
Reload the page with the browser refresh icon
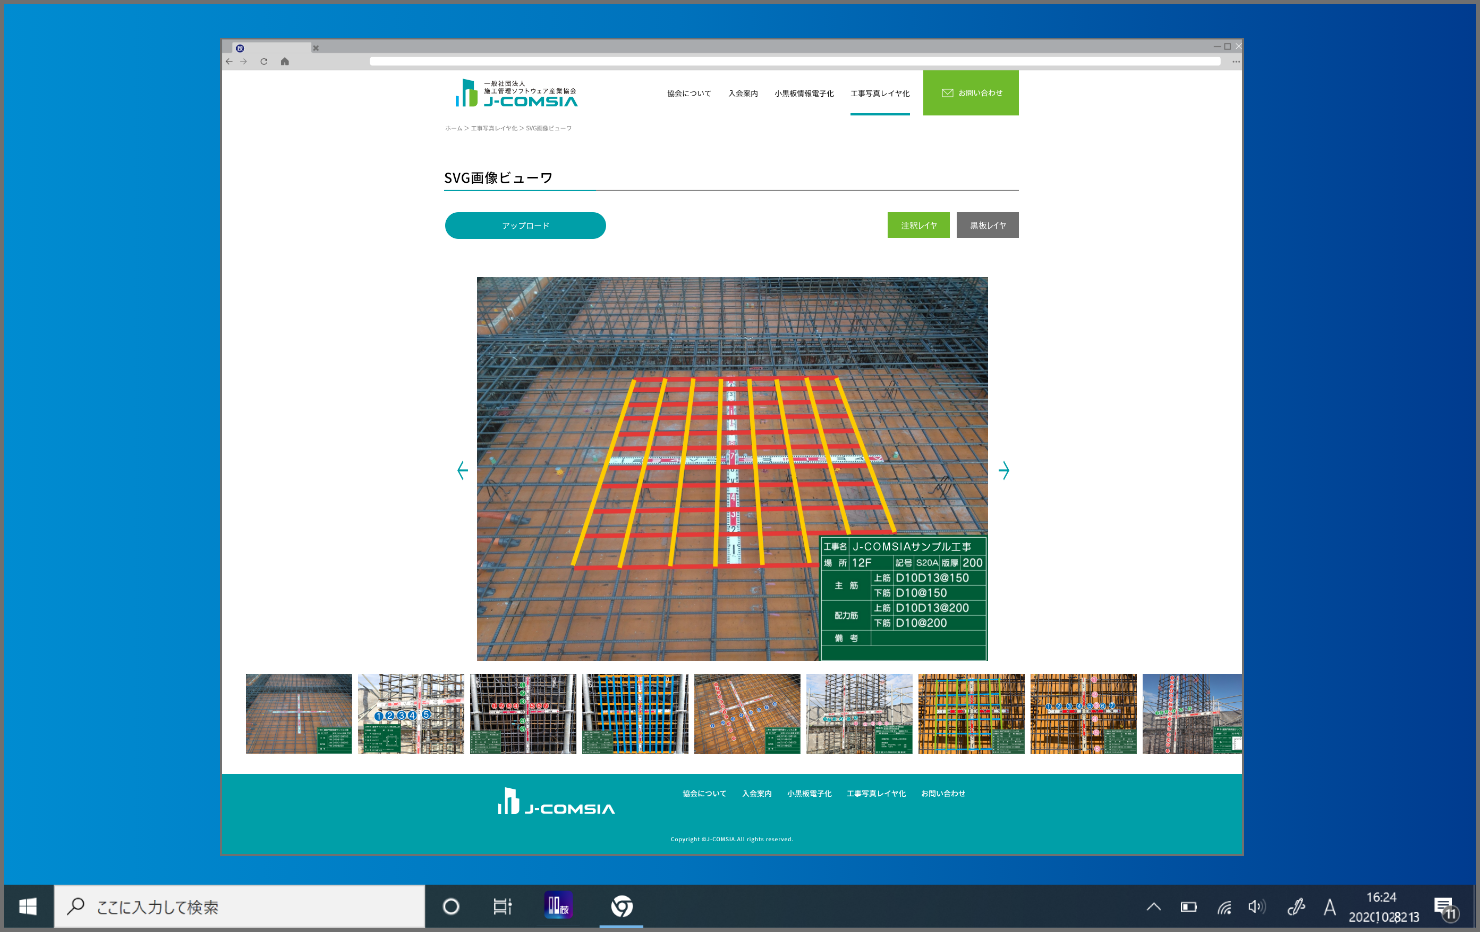coord(263,60)
